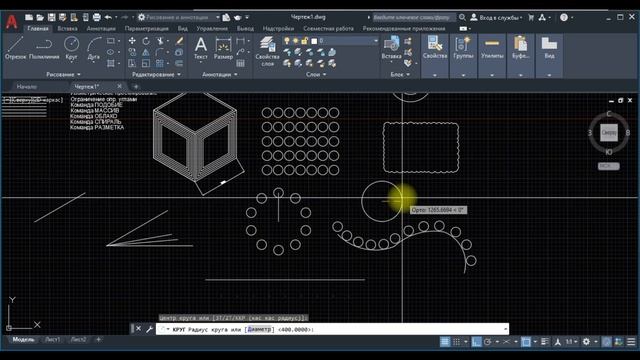The width and height of the screenshot is (640, 360).
Task: Click the Array tool icon
Action: tap(160, 63)
